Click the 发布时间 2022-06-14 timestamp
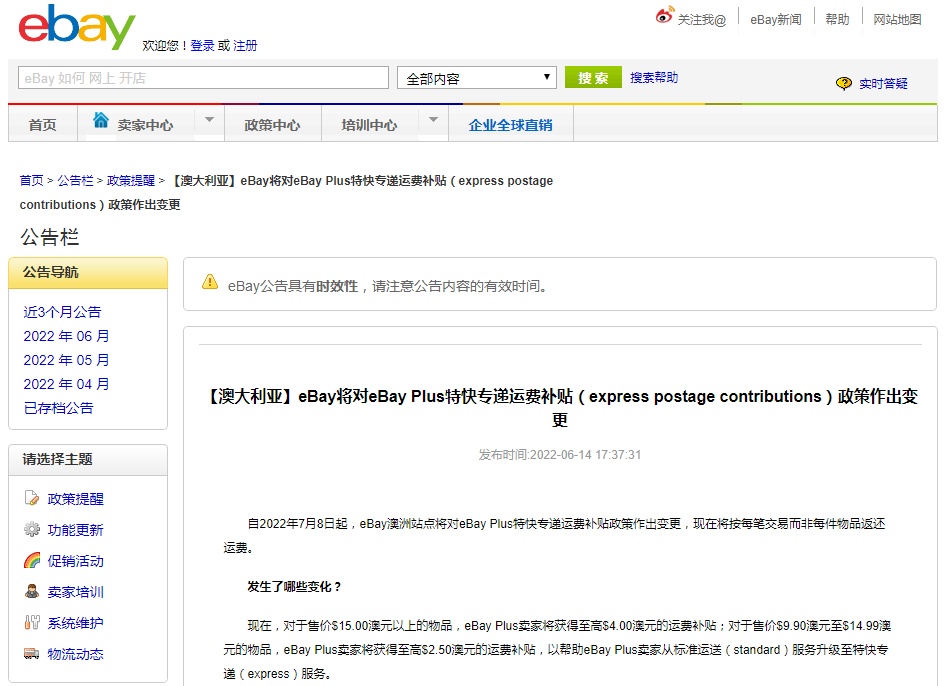Viewport: 945px width, 686px height. (x=560, y=455)
